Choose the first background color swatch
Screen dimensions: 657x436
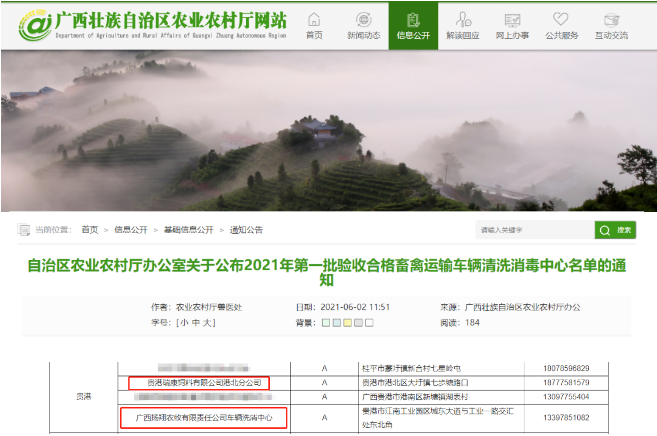(325, 323)
